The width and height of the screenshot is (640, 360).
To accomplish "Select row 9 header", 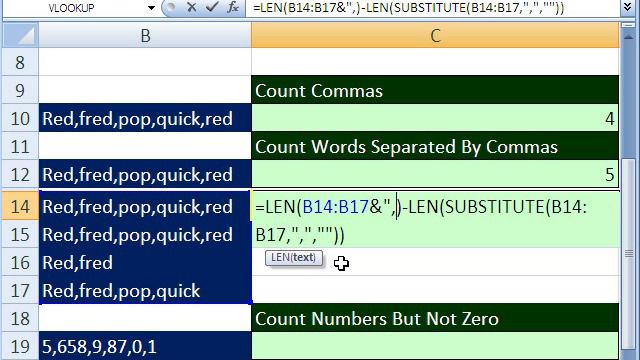I will [x=20, y=90].
